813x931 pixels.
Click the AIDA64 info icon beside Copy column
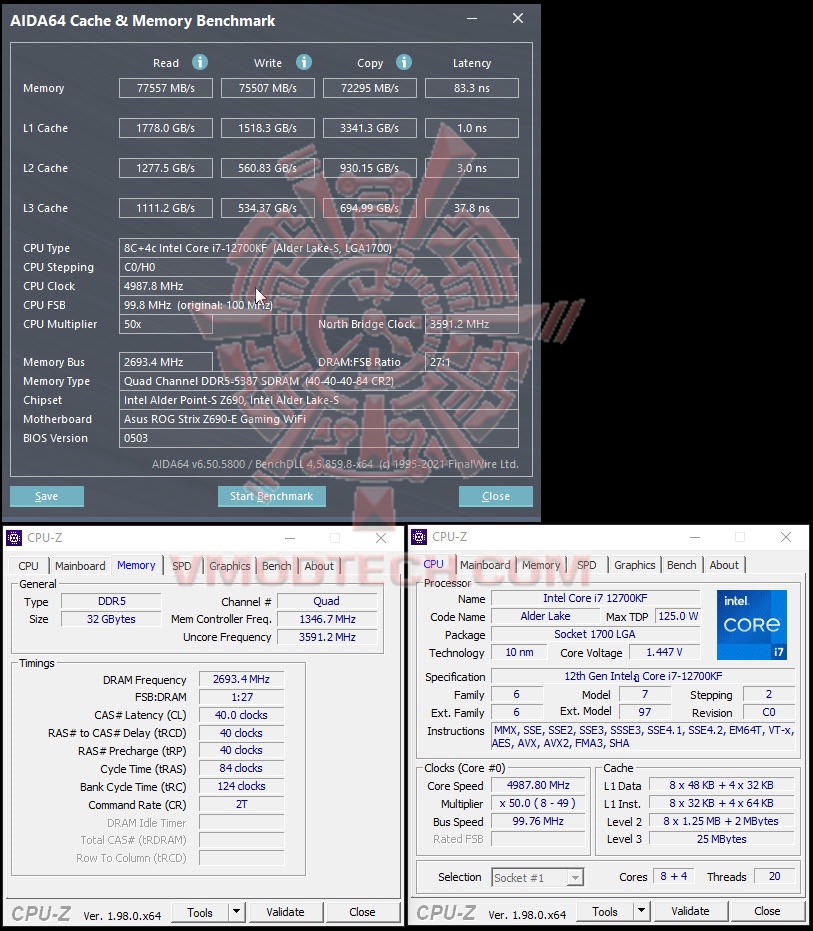(x=404, y=62)
